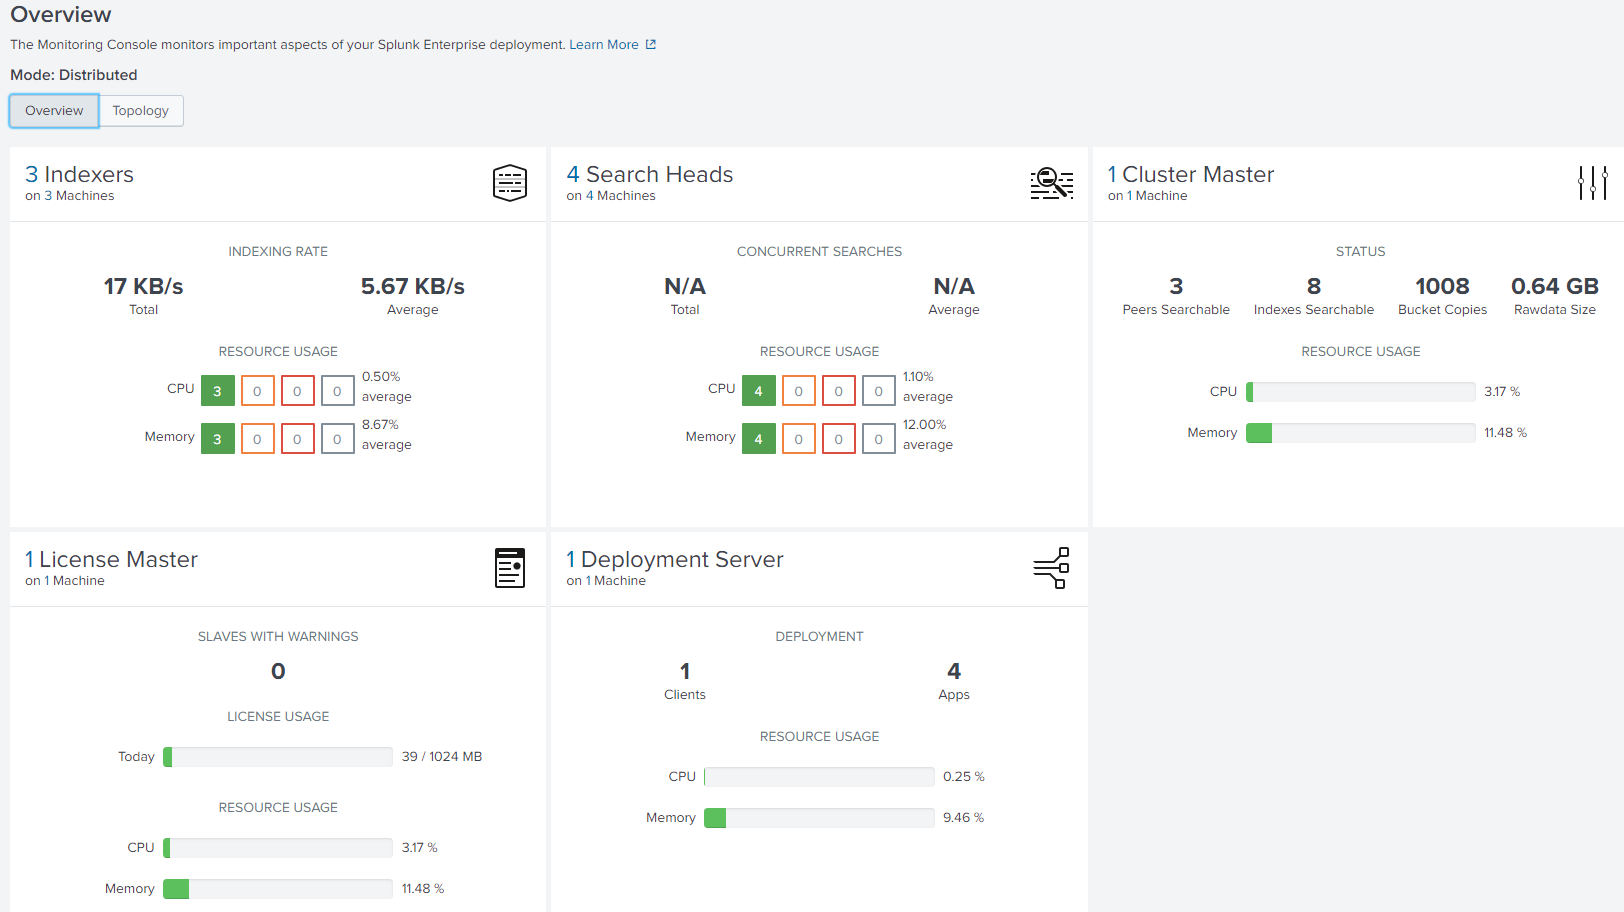Open the 1 Cluster Master title link
This screenshot has width=1624, height=912.
point(1191,175)
